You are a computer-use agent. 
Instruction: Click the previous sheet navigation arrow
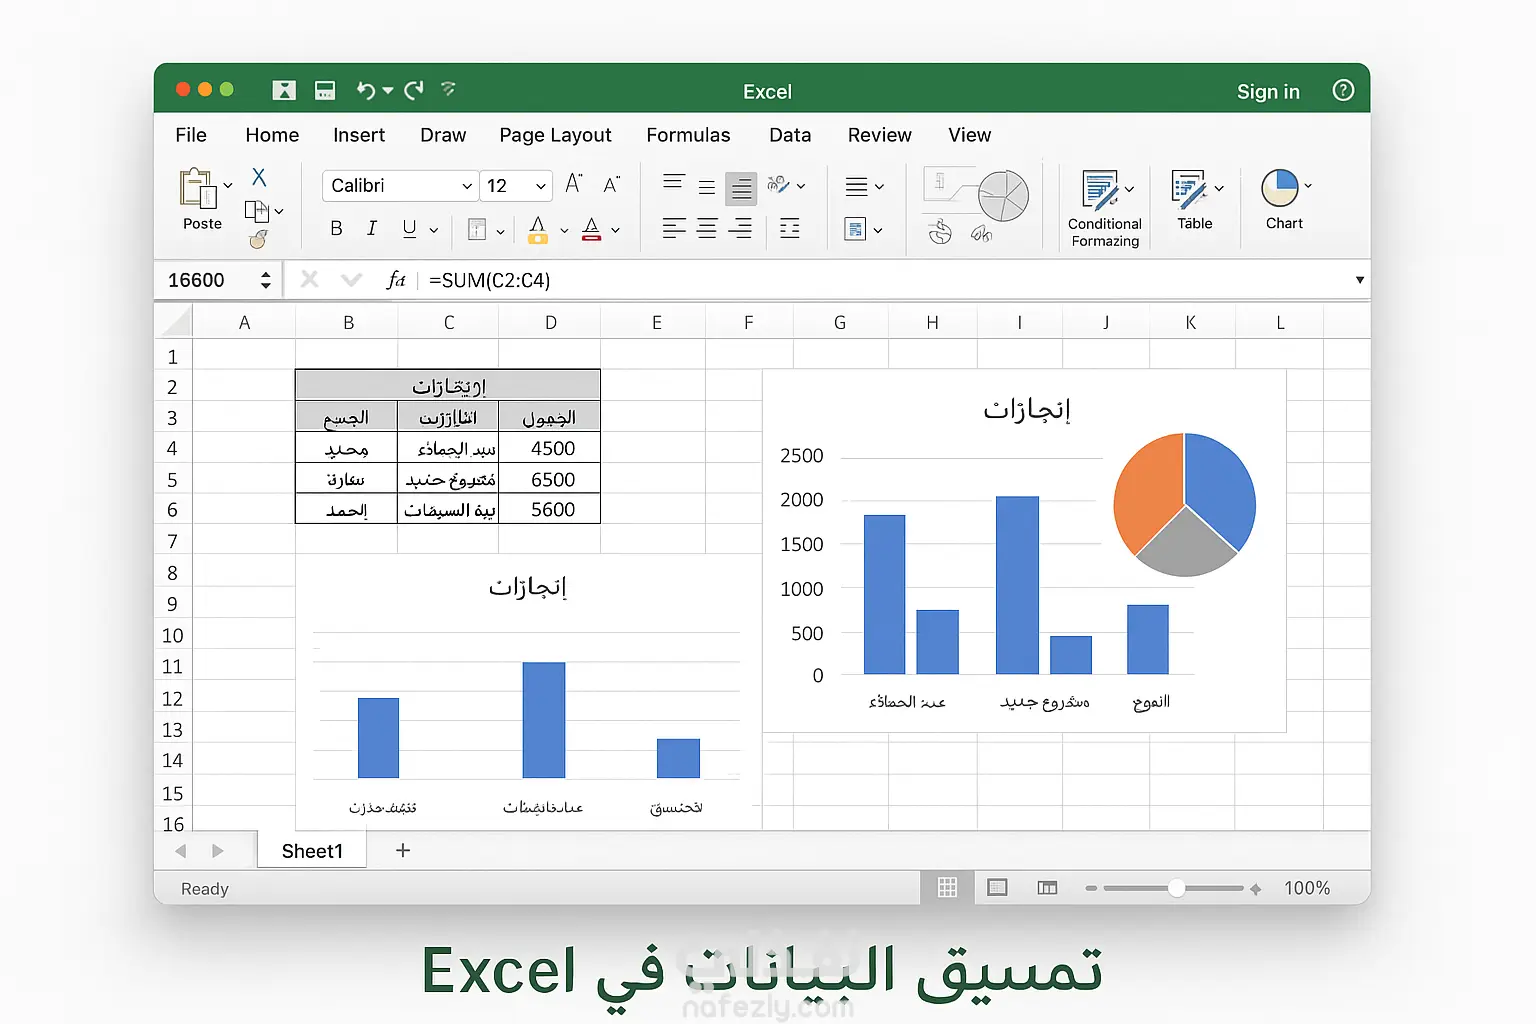pos(181,851)
